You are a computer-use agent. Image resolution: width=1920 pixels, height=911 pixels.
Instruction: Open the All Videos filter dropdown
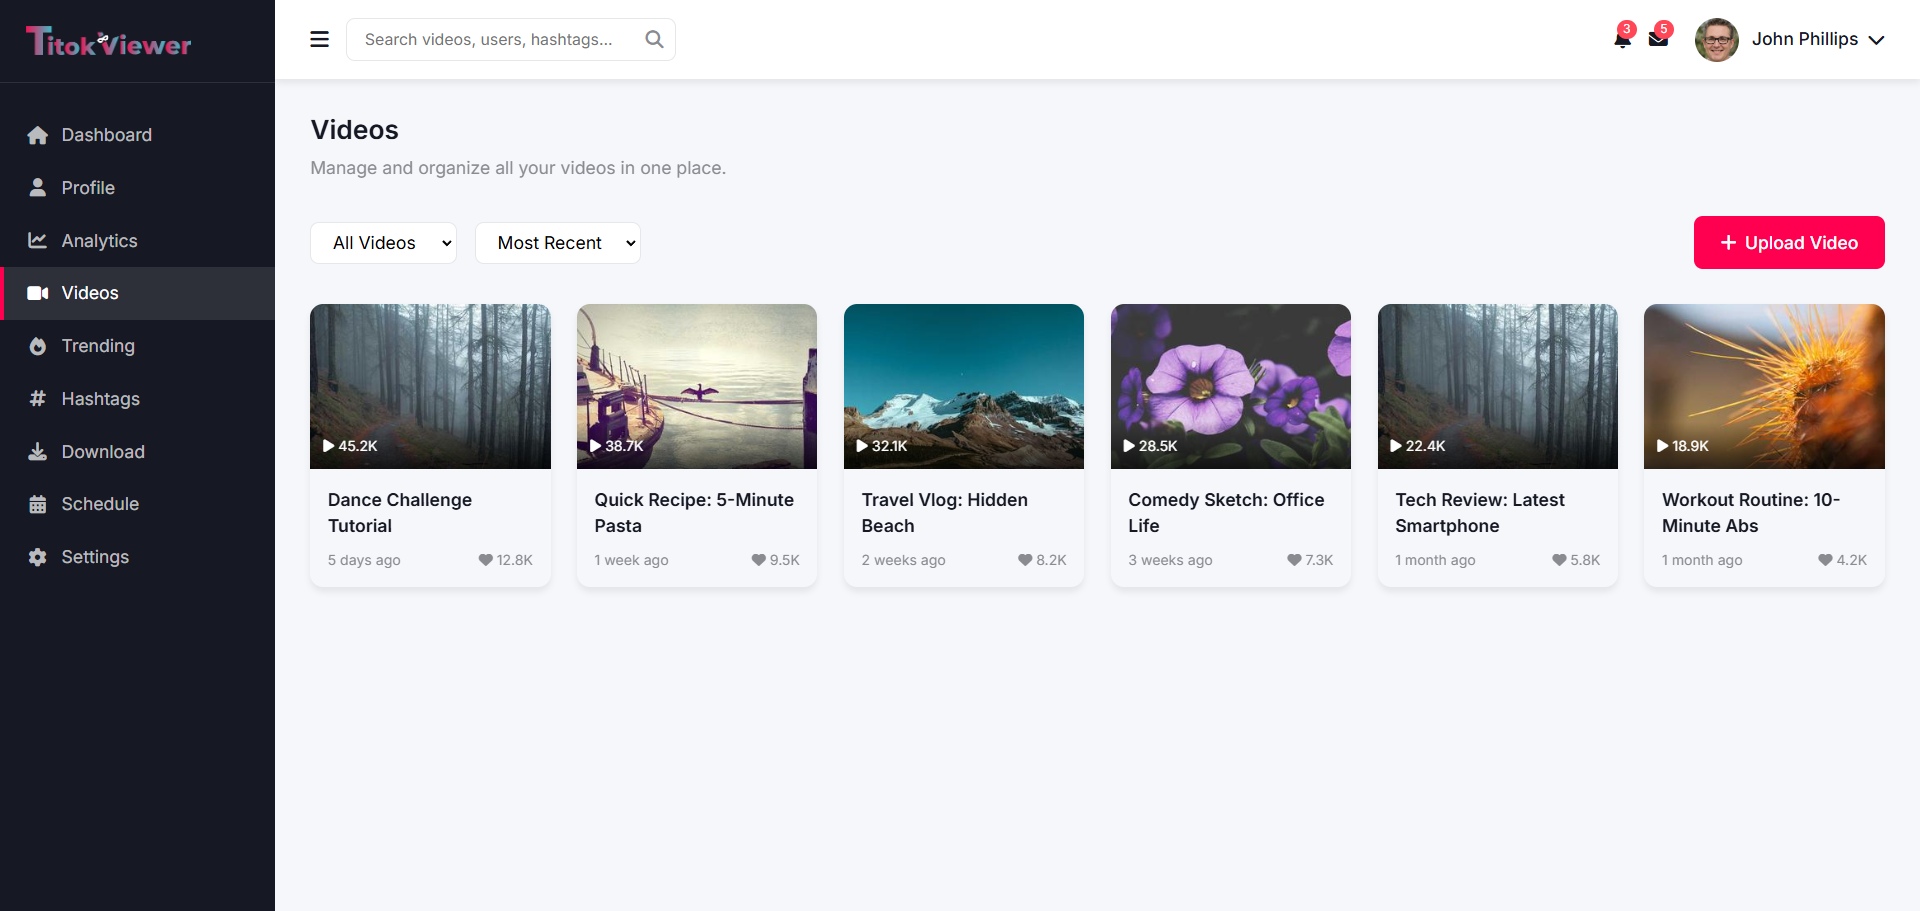384,242
